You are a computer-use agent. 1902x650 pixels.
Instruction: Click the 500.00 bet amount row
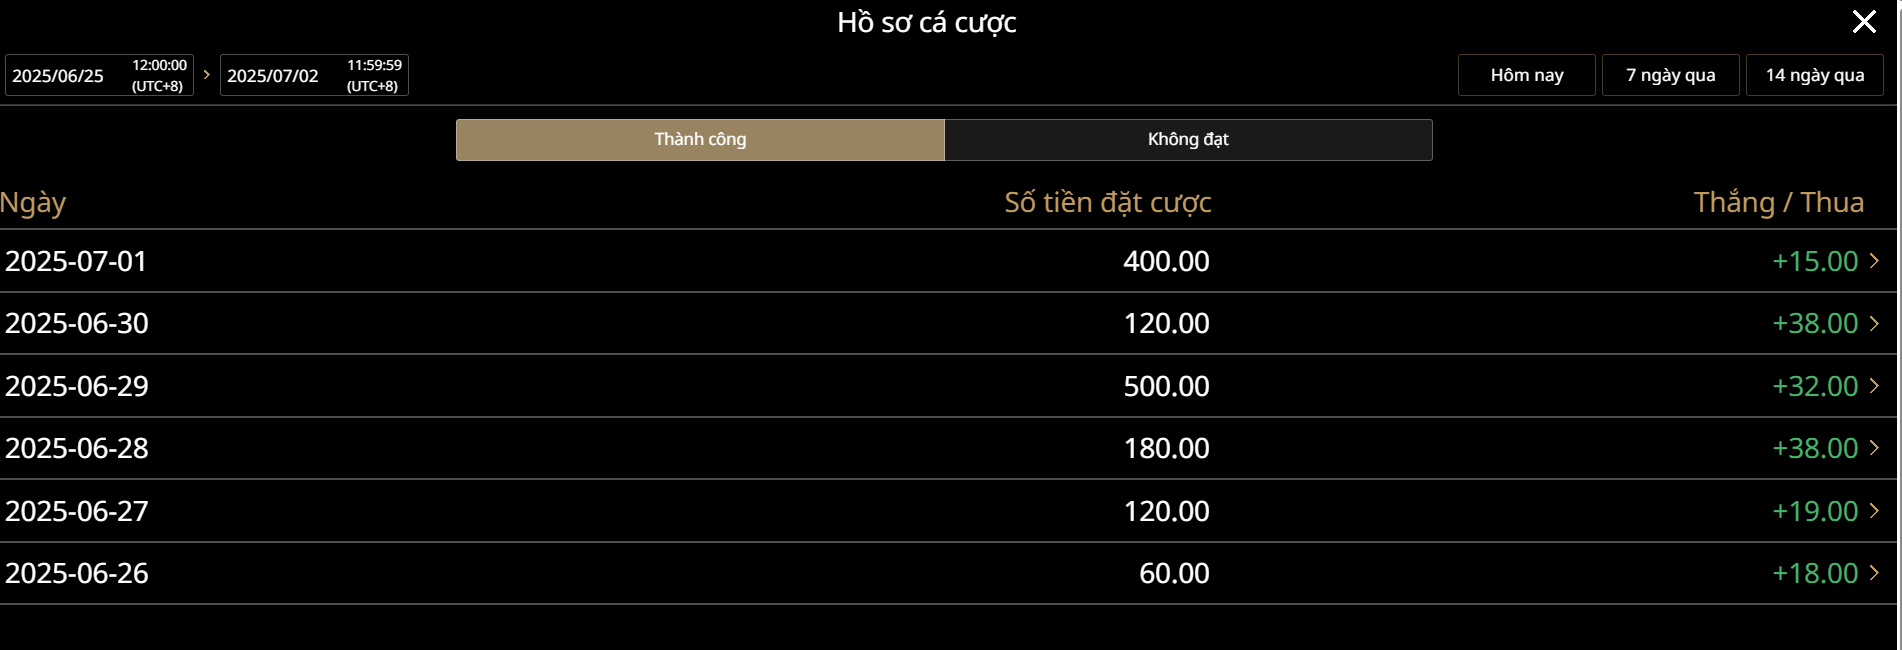coord(1166,386)
